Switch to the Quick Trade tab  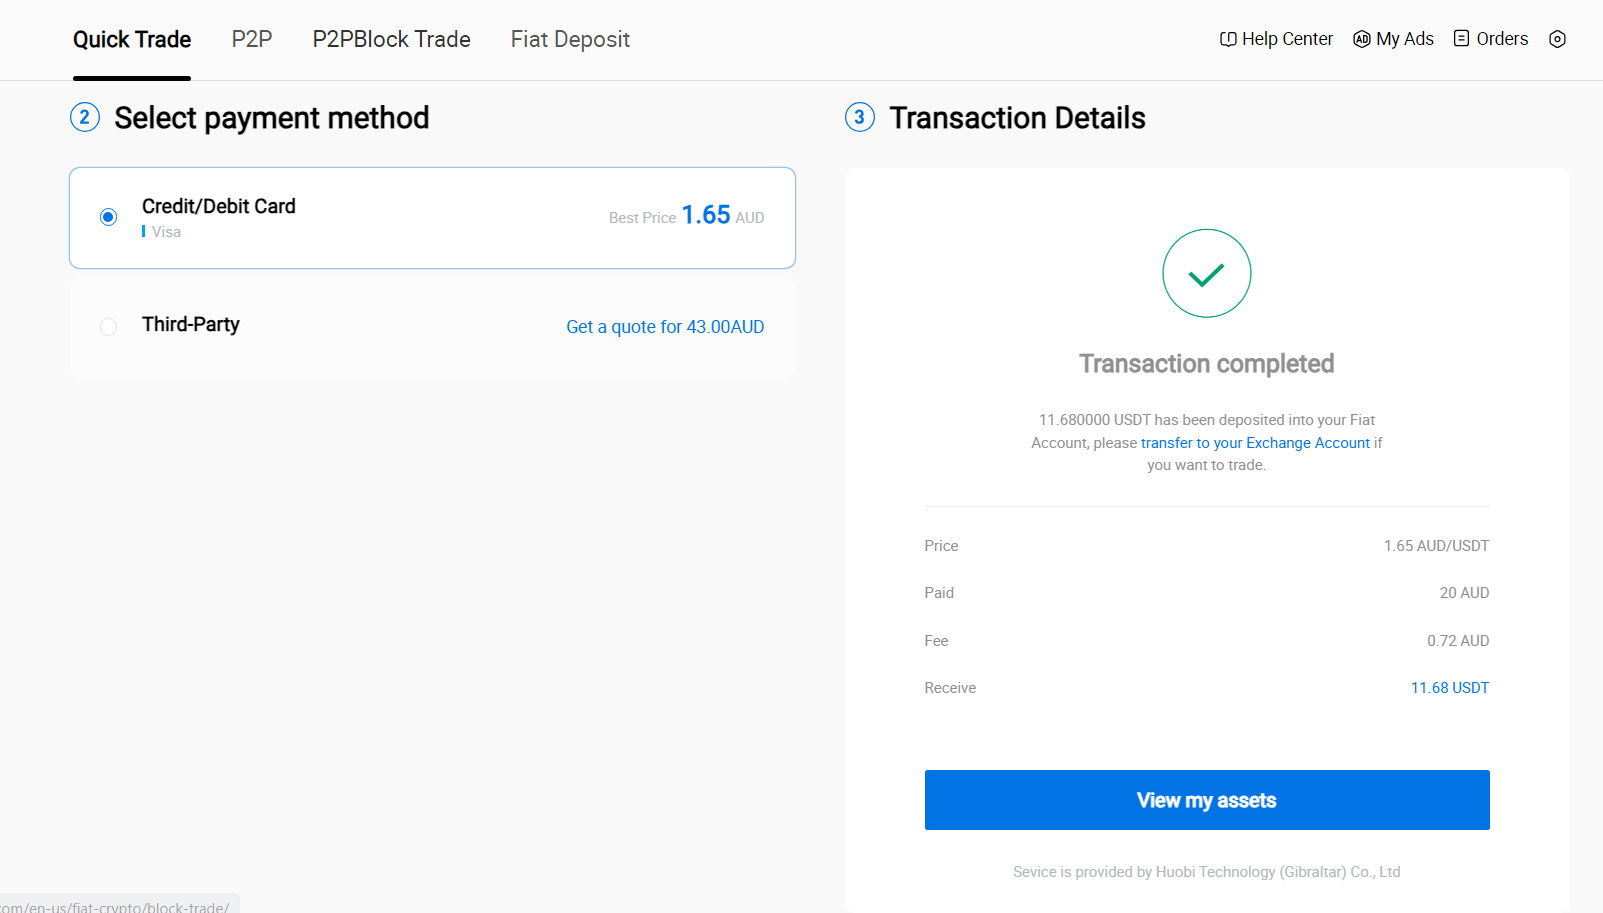(132, 40)
